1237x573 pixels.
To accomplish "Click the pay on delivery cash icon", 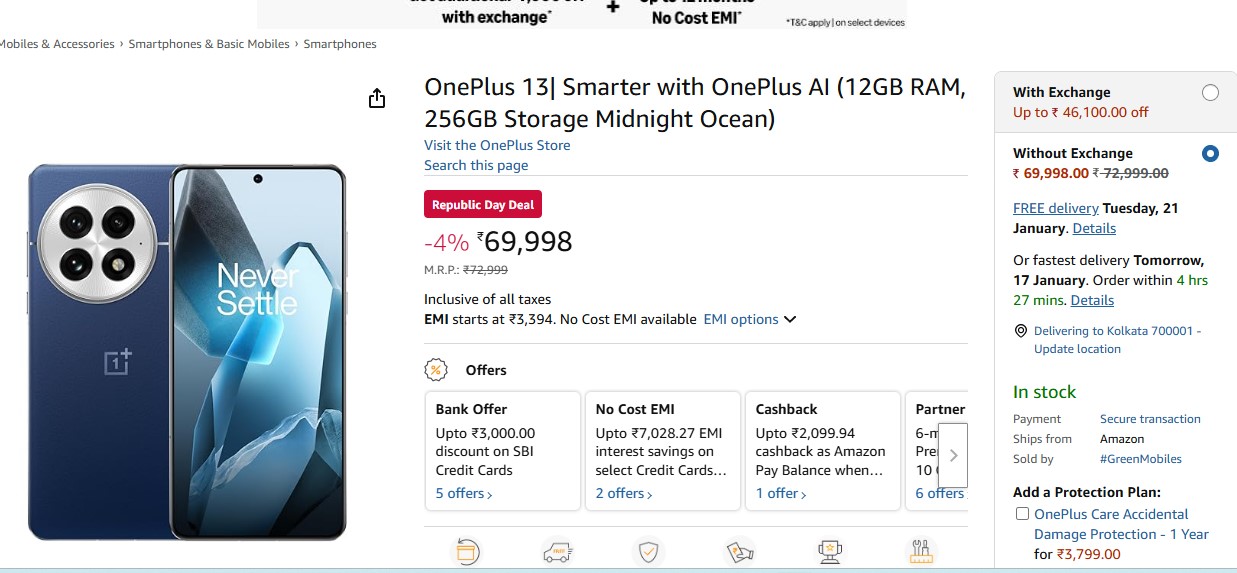I will [739, 552].
